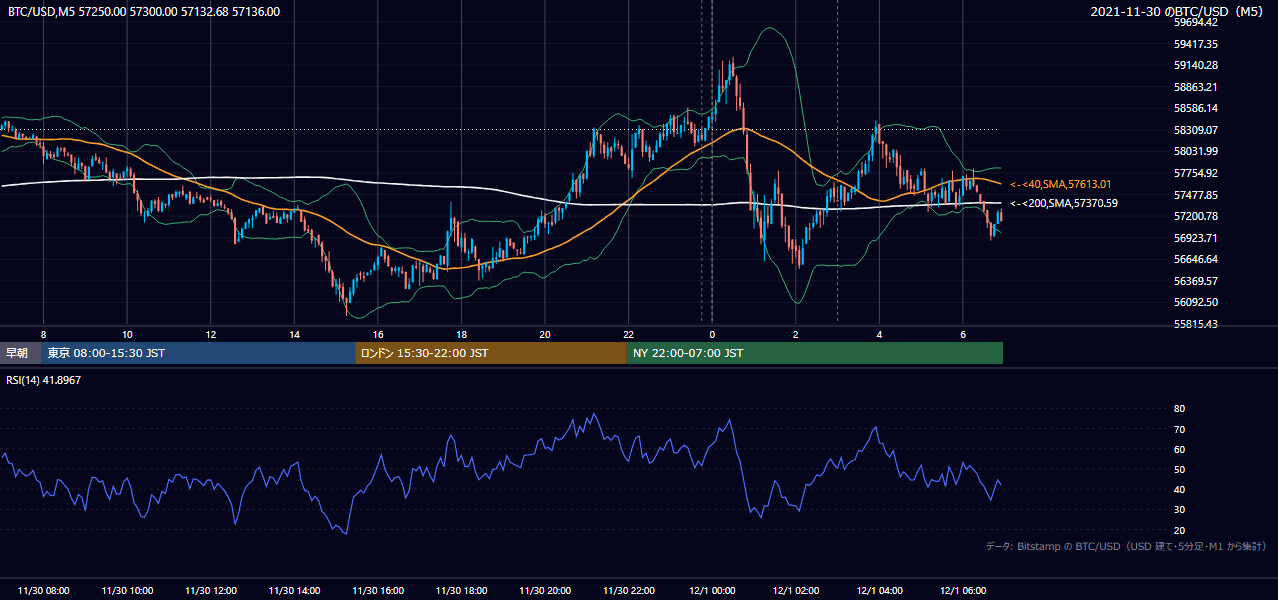
Task: Click RSI scale value 70
Action: [x=1179, y=429]
